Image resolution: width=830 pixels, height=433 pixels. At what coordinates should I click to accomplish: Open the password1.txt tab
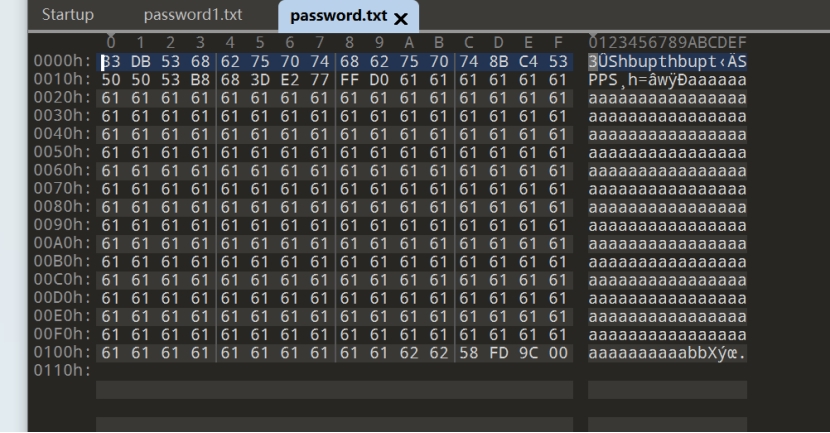coord(193,16)
